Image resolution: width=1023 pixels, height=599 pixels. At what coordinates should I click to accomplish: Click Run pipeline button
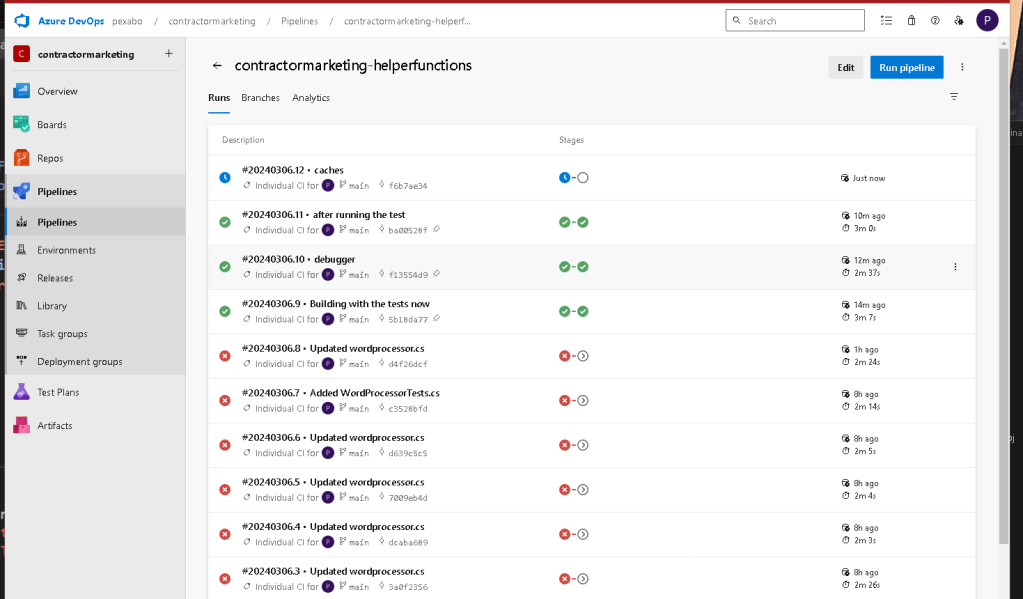[906, 67]
